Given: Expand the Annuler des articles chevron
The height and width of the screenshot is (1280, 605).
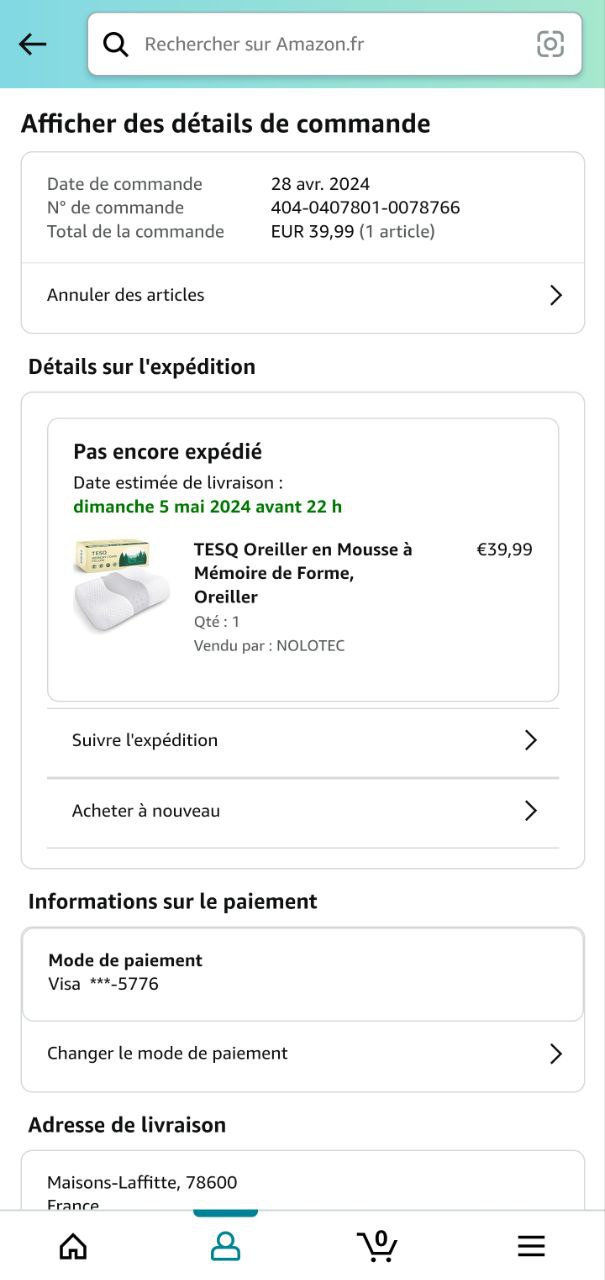Looking at the screenshot, I should coord(556,295).
